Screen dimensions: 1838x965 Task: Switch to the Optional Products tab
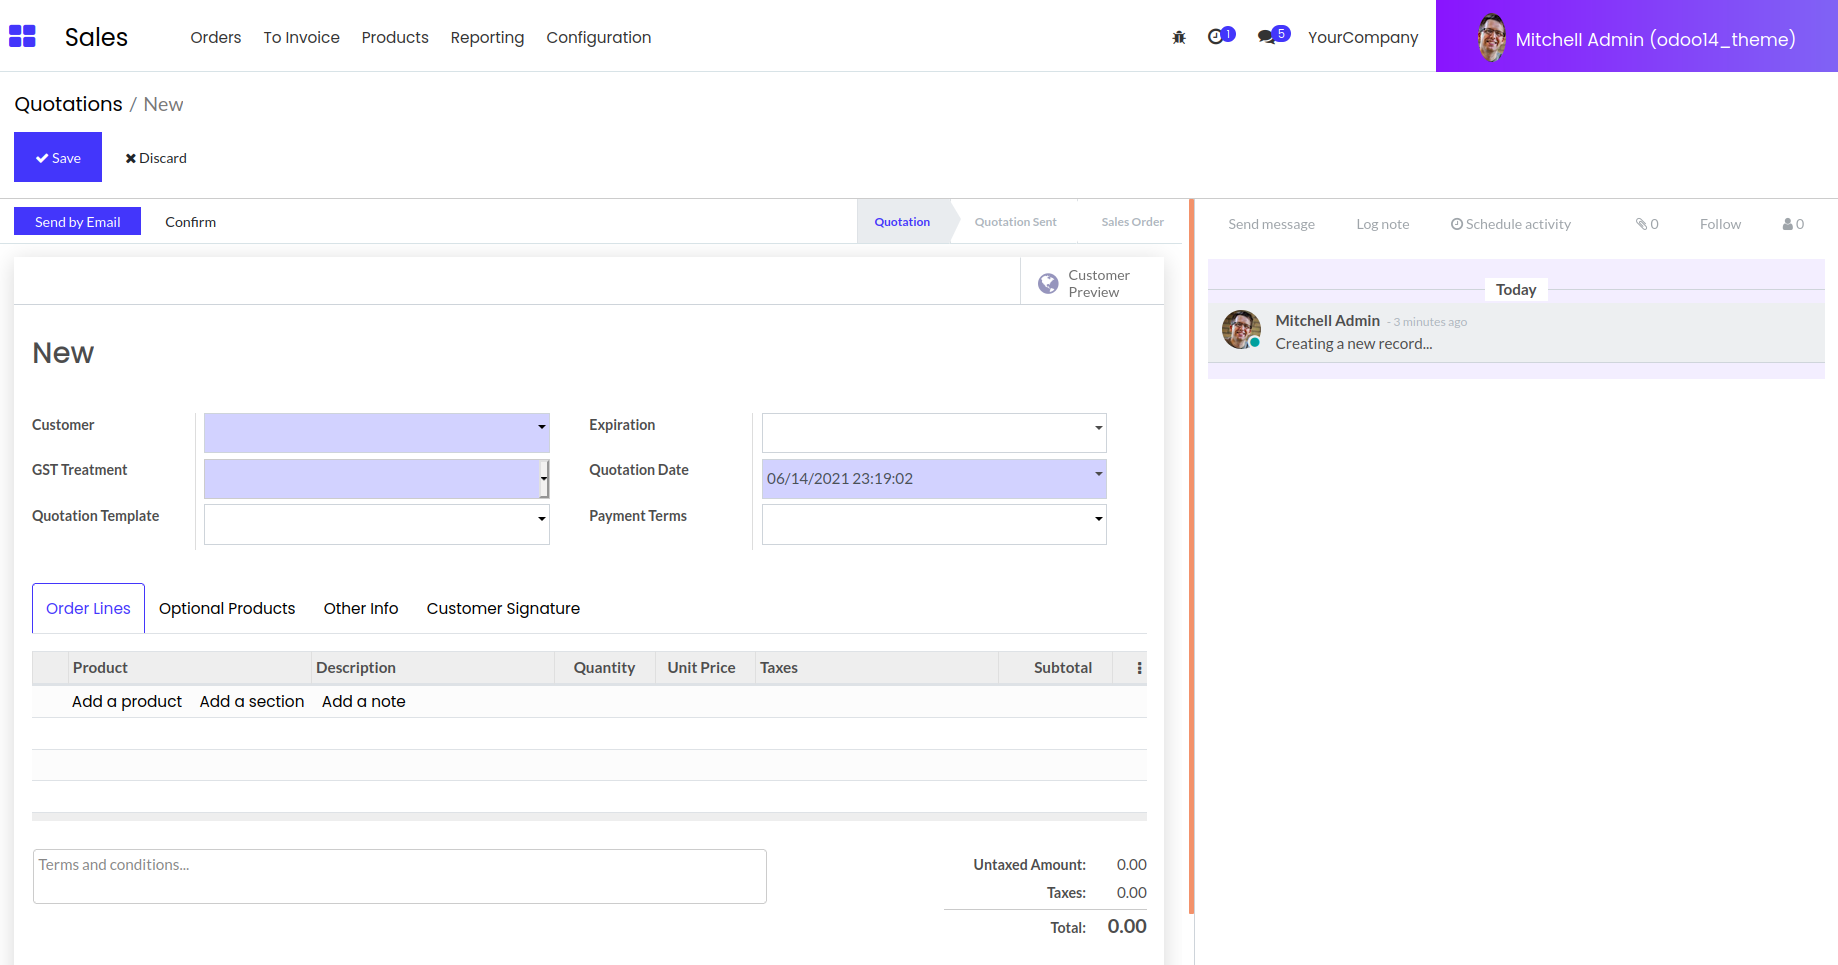227,608
